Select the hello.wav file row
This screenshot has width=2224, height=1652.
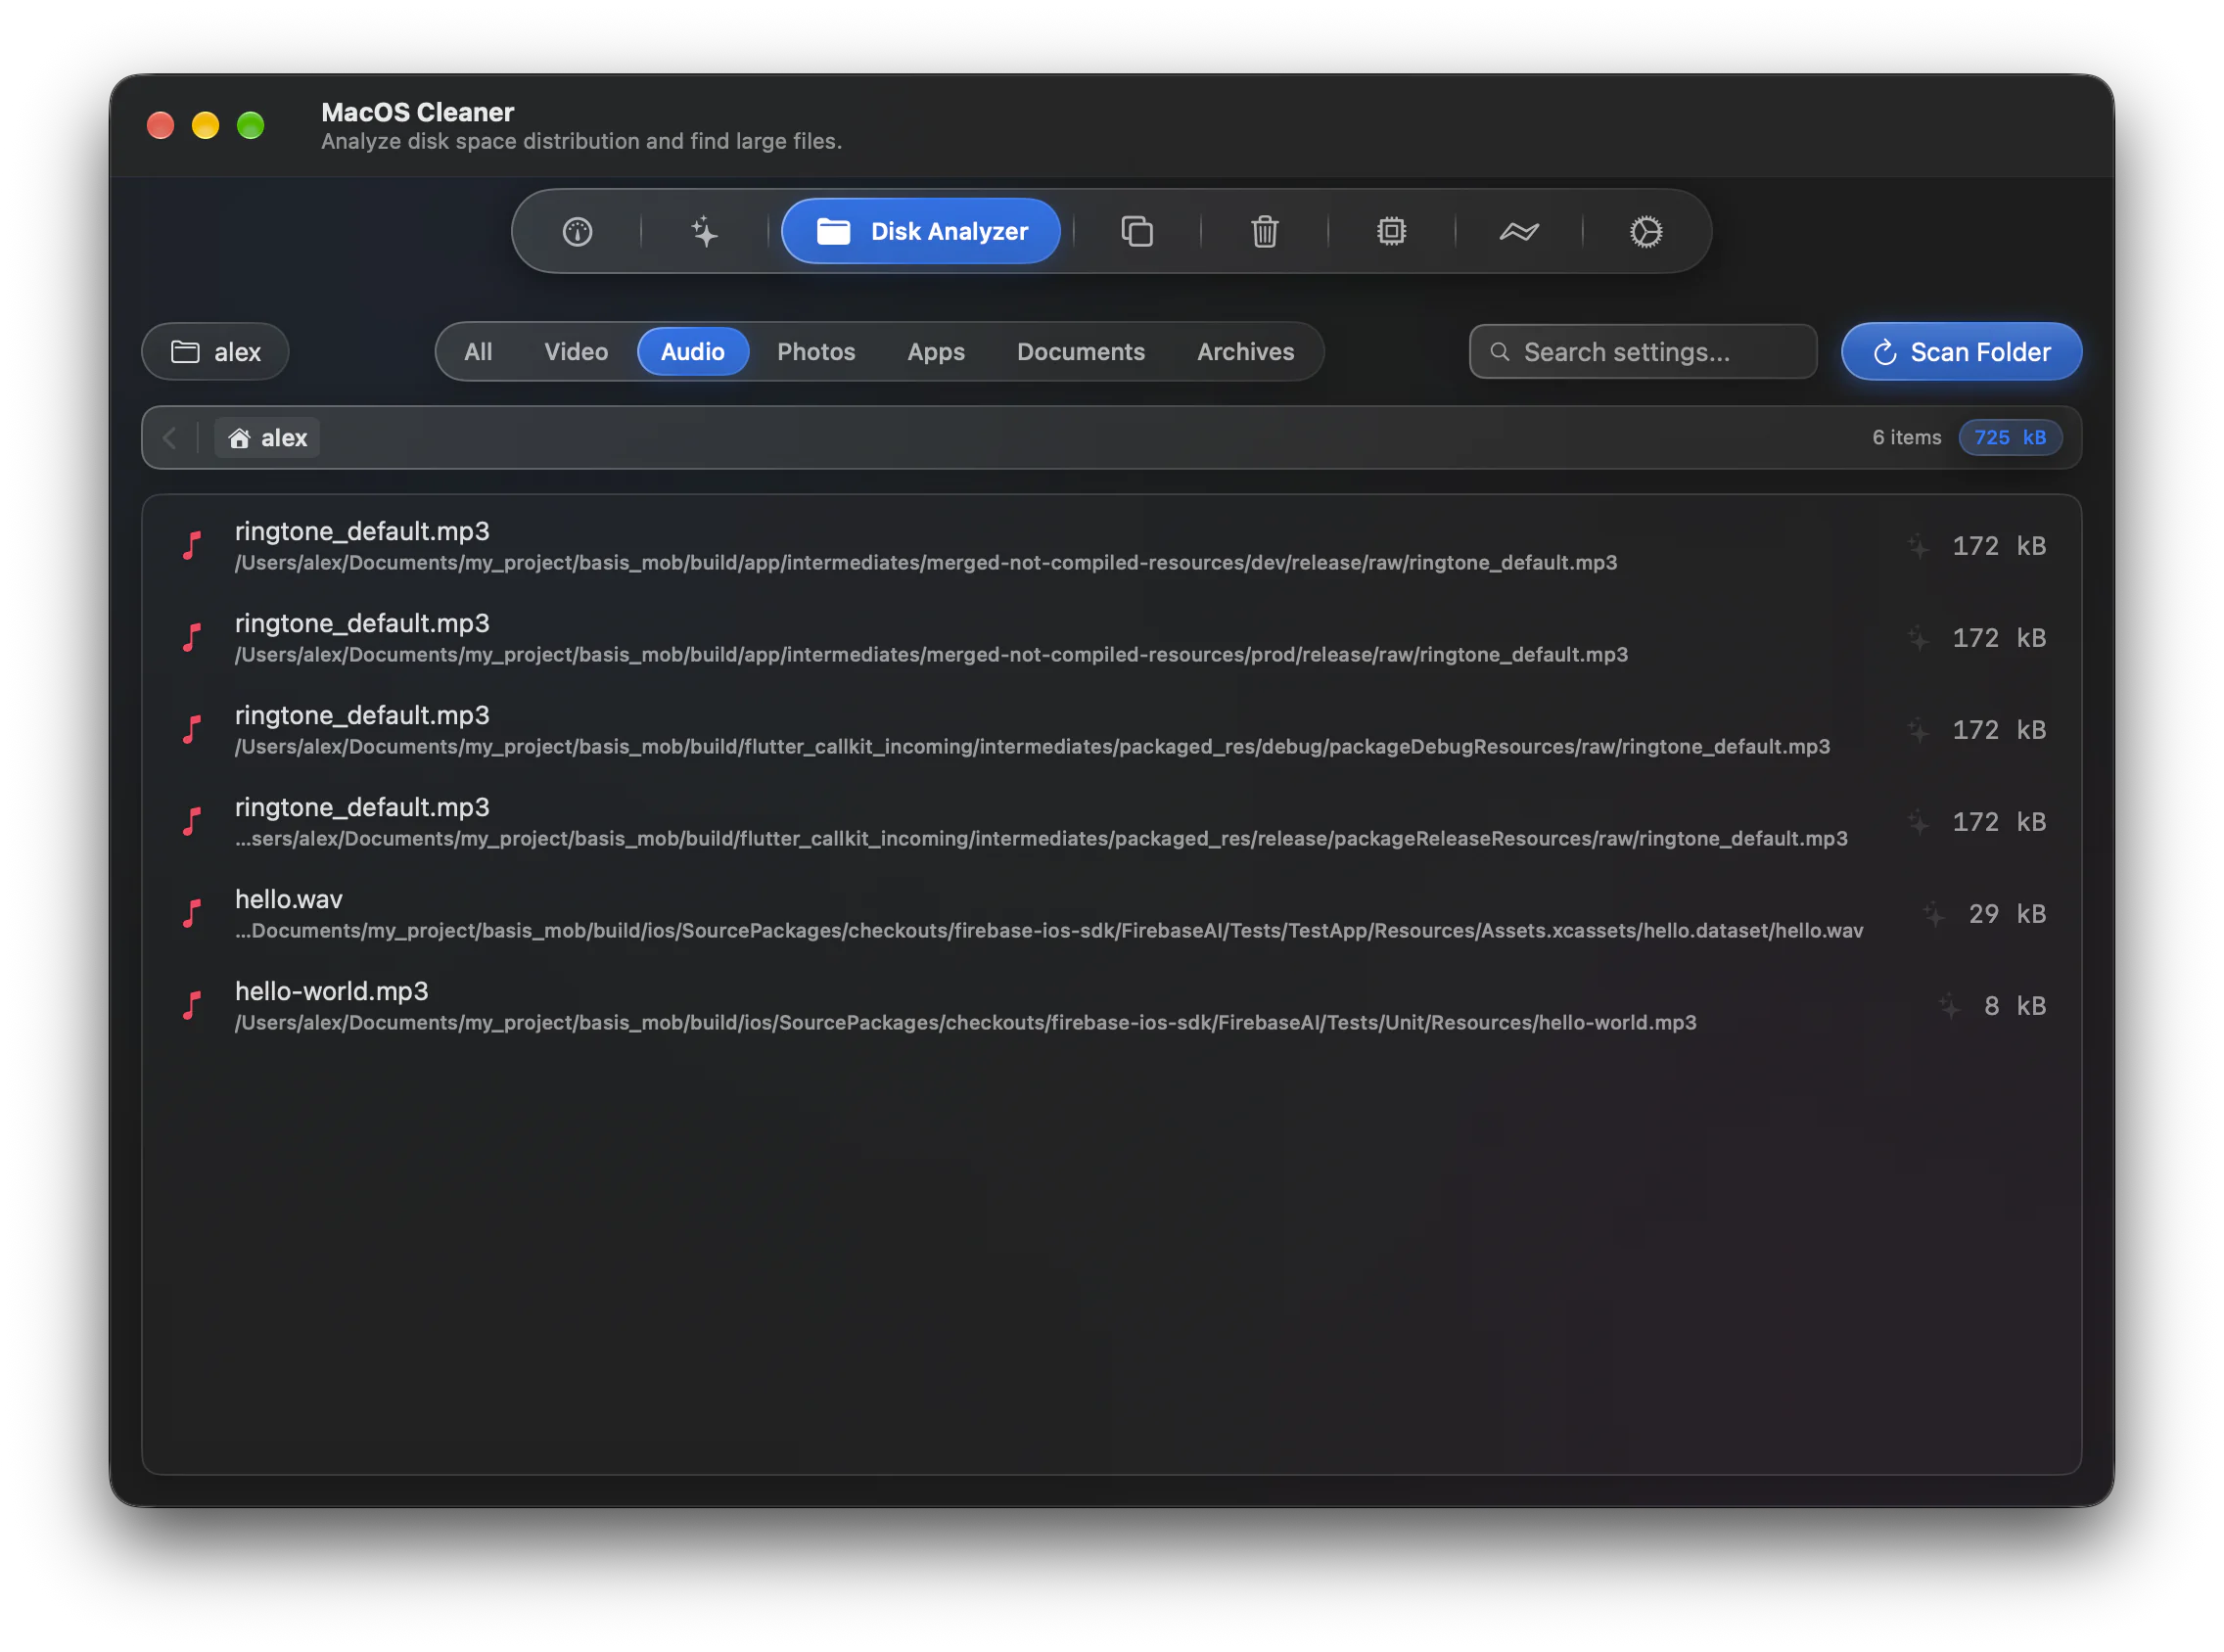[1112, 914]
